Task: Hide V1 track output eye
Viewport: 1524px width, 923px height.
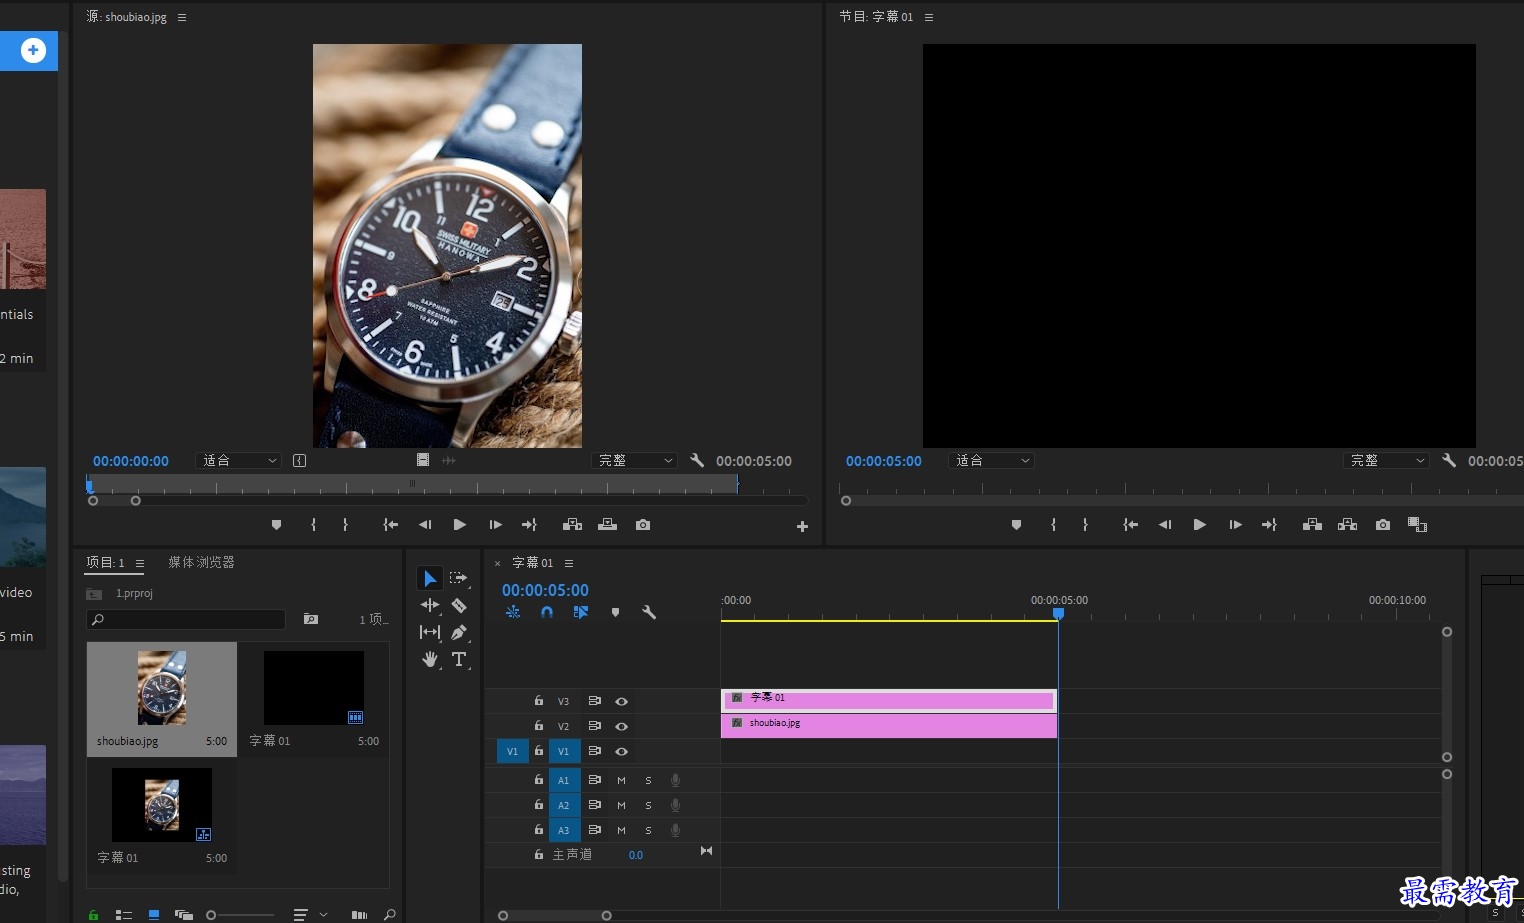Action: pyautogui.click(x=621, y=752)
